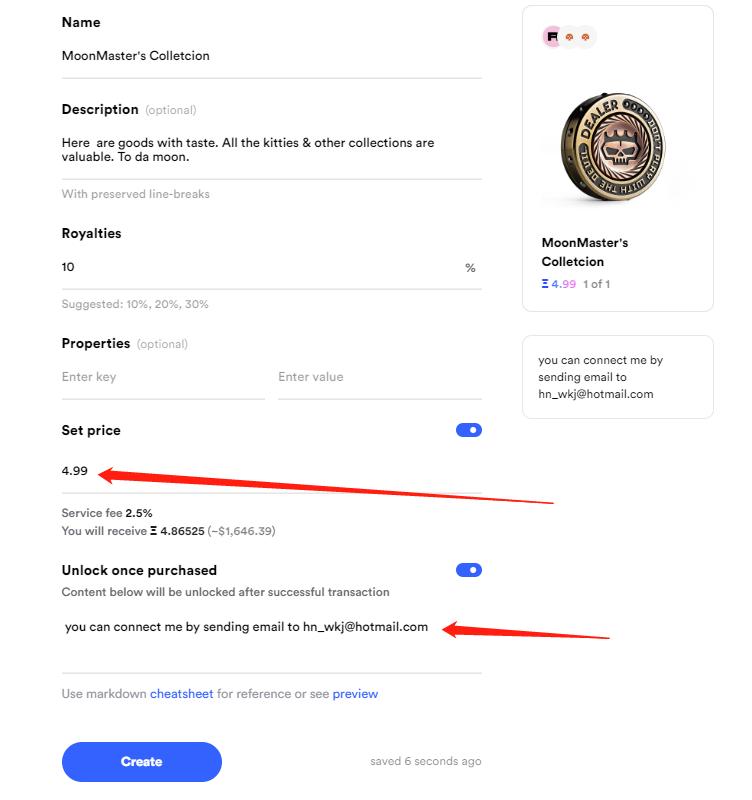Click the pink collection avatar icon in preview
Screen dimensions: 752x800
552,37
